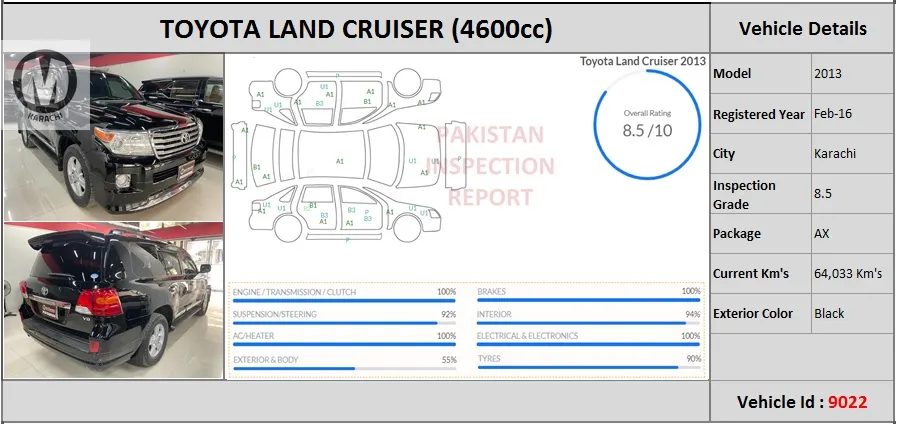
Task: Click the 'AC/HEATER' label
Action: (x=253, y=336)
